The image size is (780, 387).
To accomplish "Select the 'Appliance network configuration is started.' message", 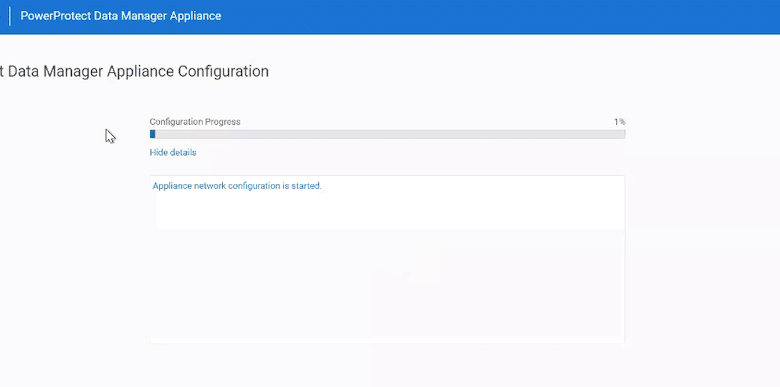I will pyautogui.click(x=237, y=186).
